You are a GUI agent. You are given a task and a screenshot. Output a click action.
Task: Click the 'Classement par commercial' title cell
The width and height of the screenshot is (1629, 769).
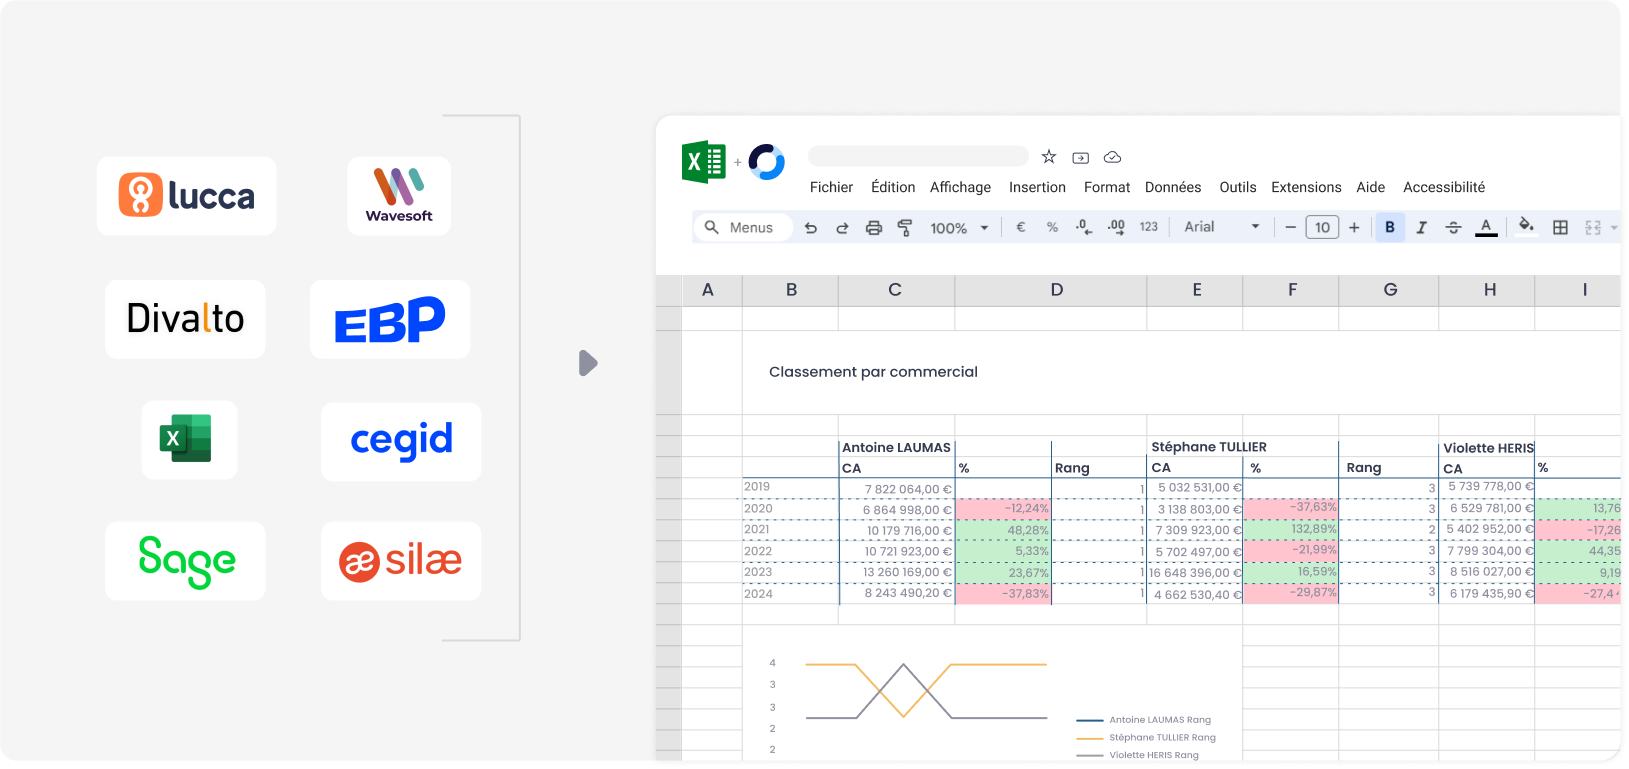coord(873,372)
